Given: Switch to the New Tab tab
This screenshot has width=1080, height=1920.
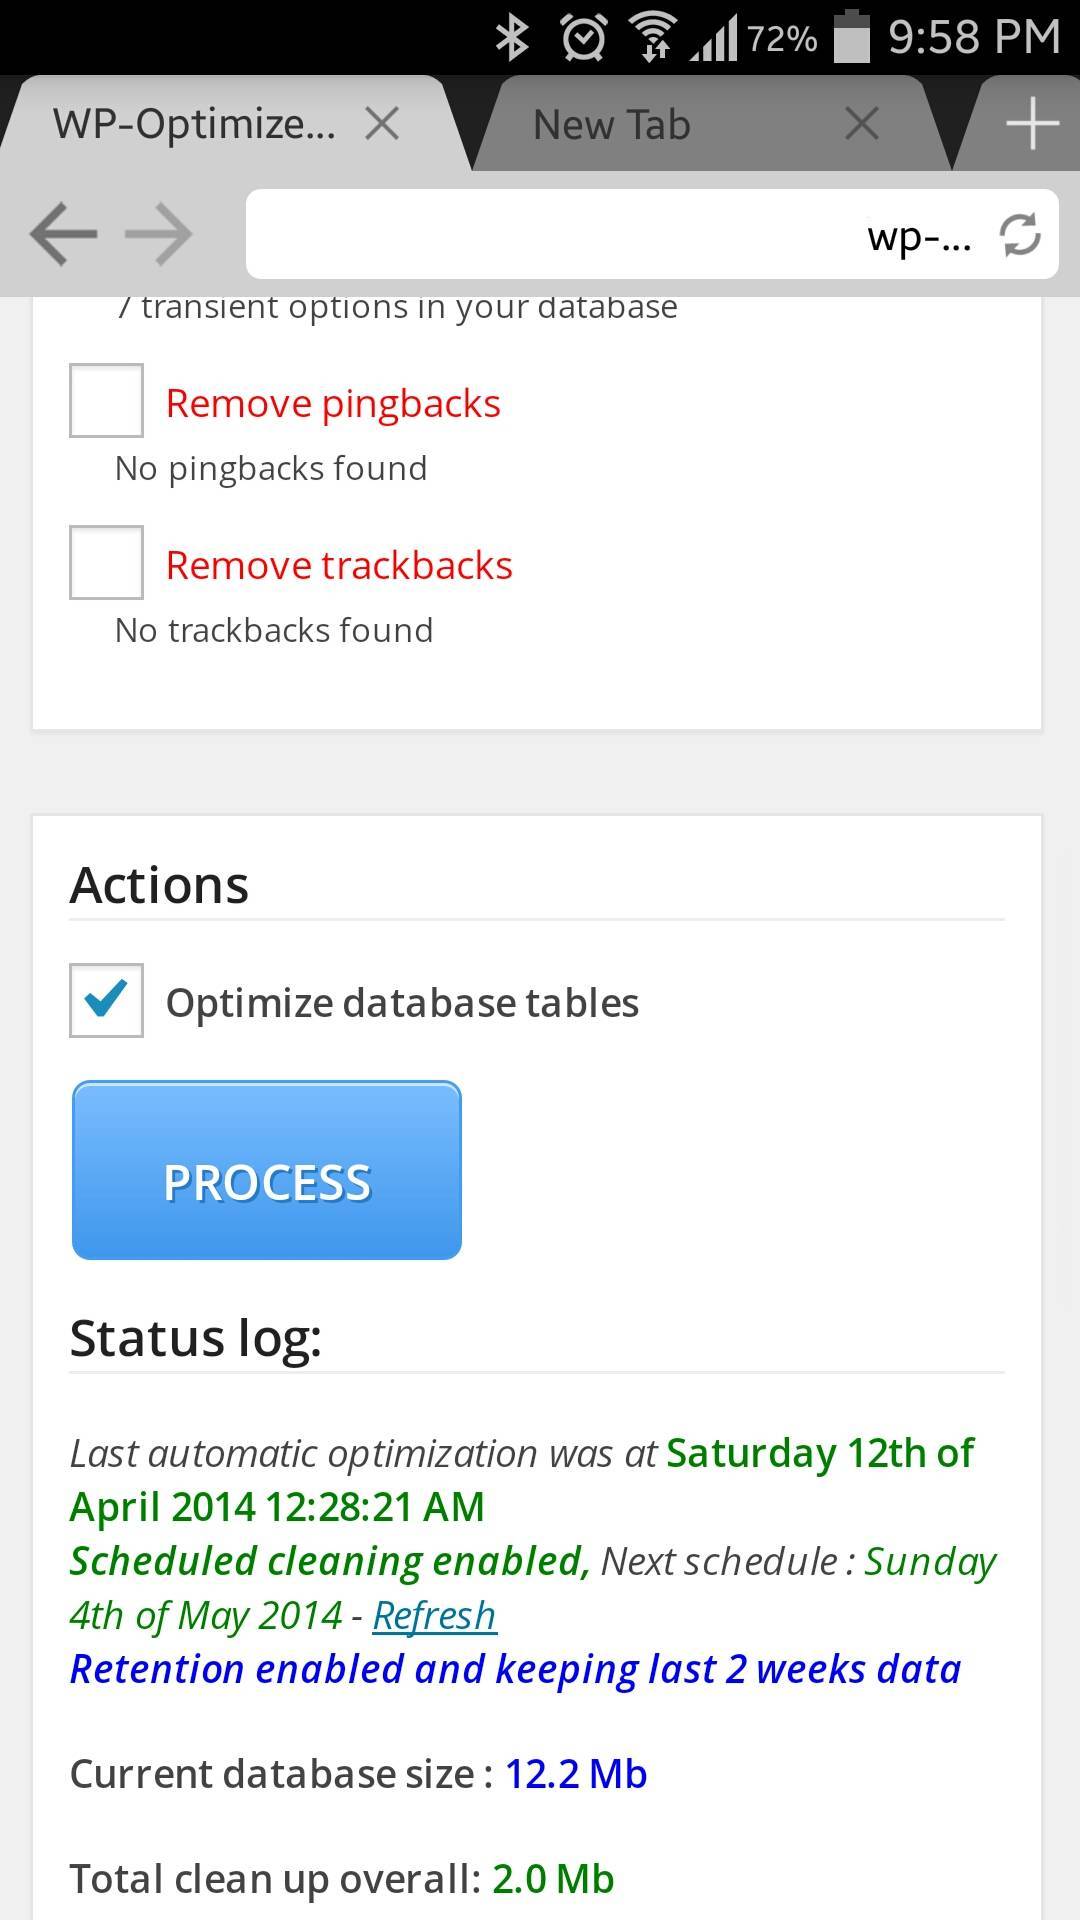Looking at the screenshot, I should [612, 125].
